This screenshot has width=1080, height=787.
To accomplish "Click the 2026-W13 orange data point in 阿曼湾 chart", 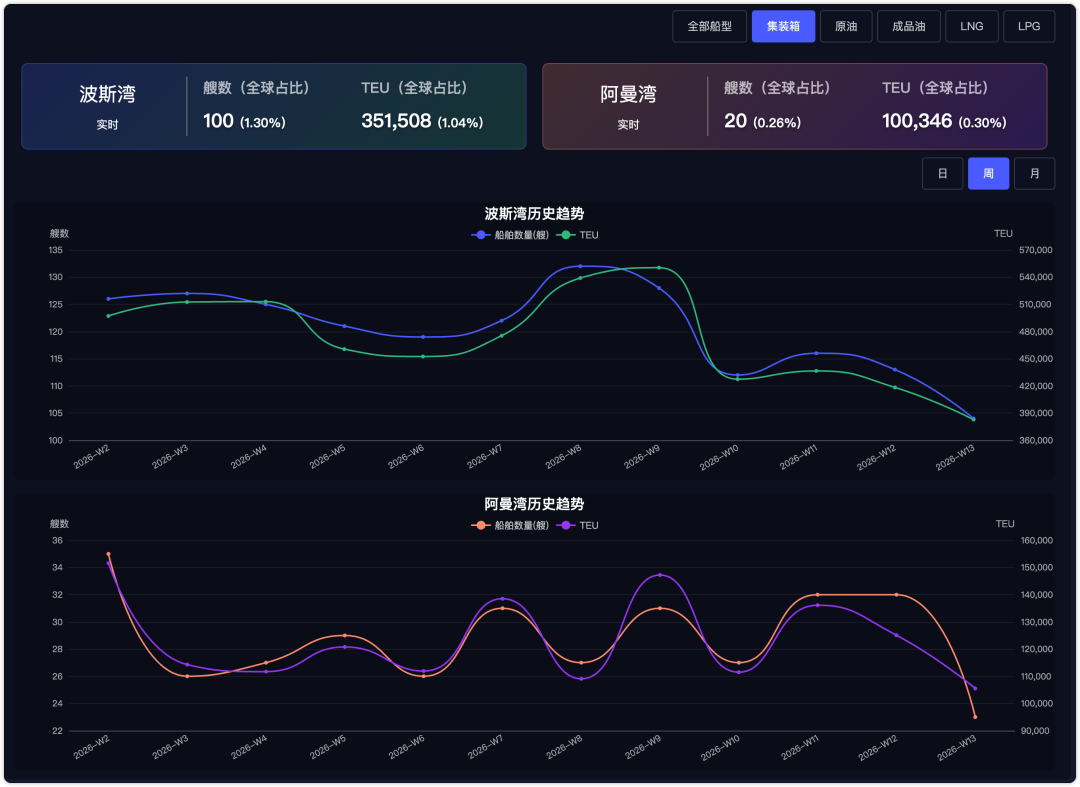I will 975,717.
